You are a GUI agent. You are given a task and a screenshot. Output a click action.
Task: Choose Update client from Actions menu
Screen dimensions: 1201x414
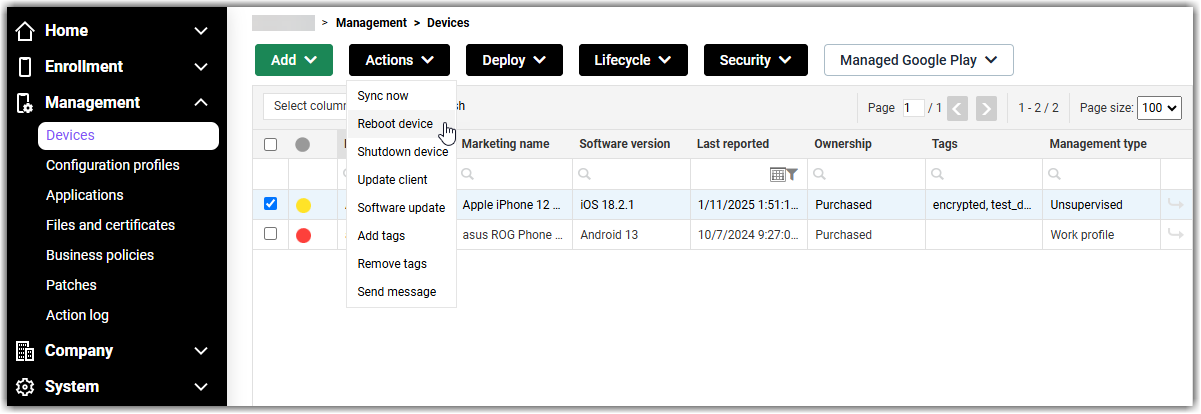pos(402,180)
